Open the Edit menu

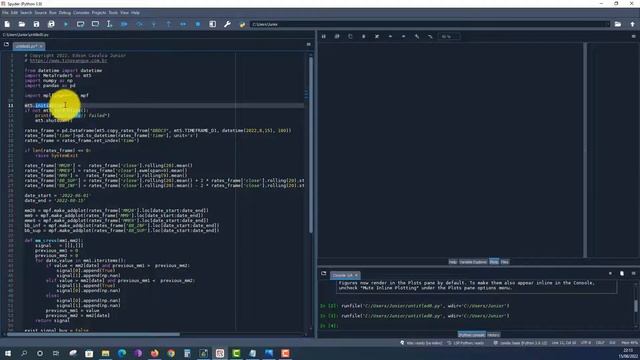pyautogui.click(x=14, y=13)
